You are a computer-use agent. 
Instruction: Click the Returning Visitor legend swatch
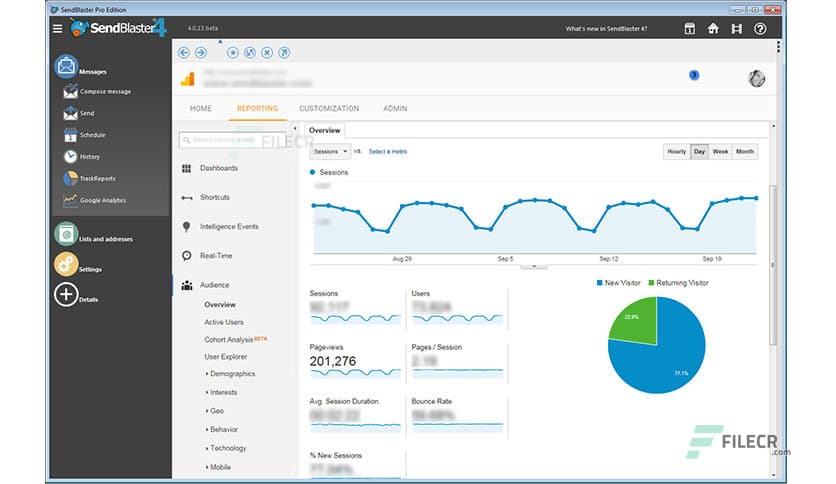651,283
